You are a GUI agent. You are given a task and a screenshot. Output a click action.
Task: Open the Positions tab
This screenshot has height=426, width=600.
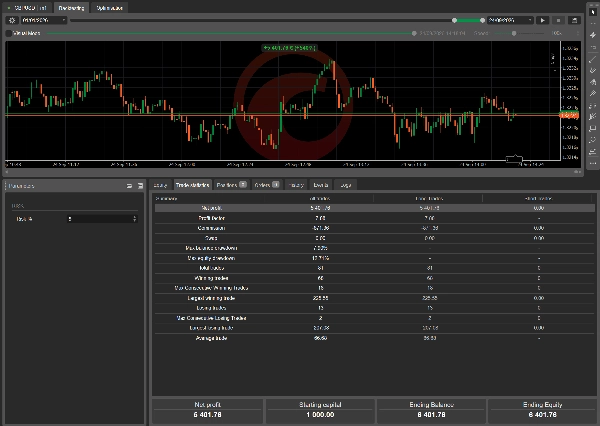click(231, 185)
